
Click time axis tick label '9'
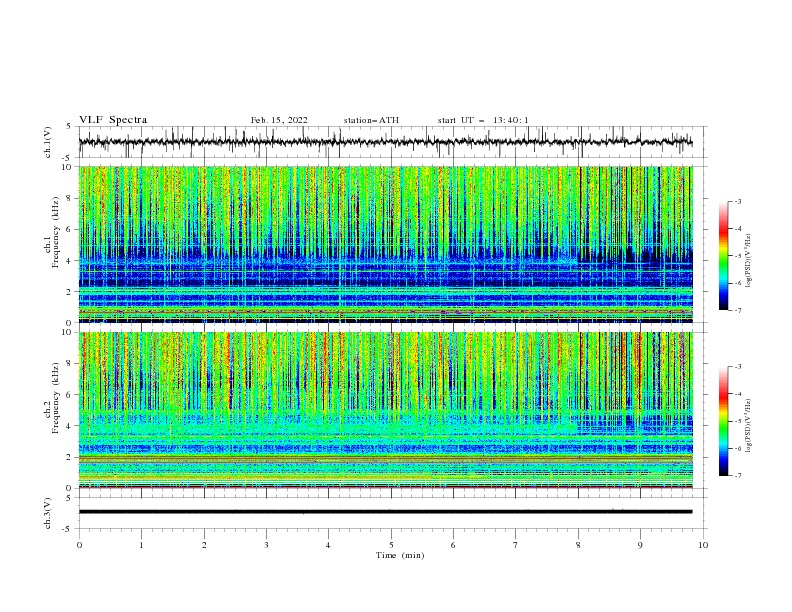pyautogui.click(x=640, y=545)
